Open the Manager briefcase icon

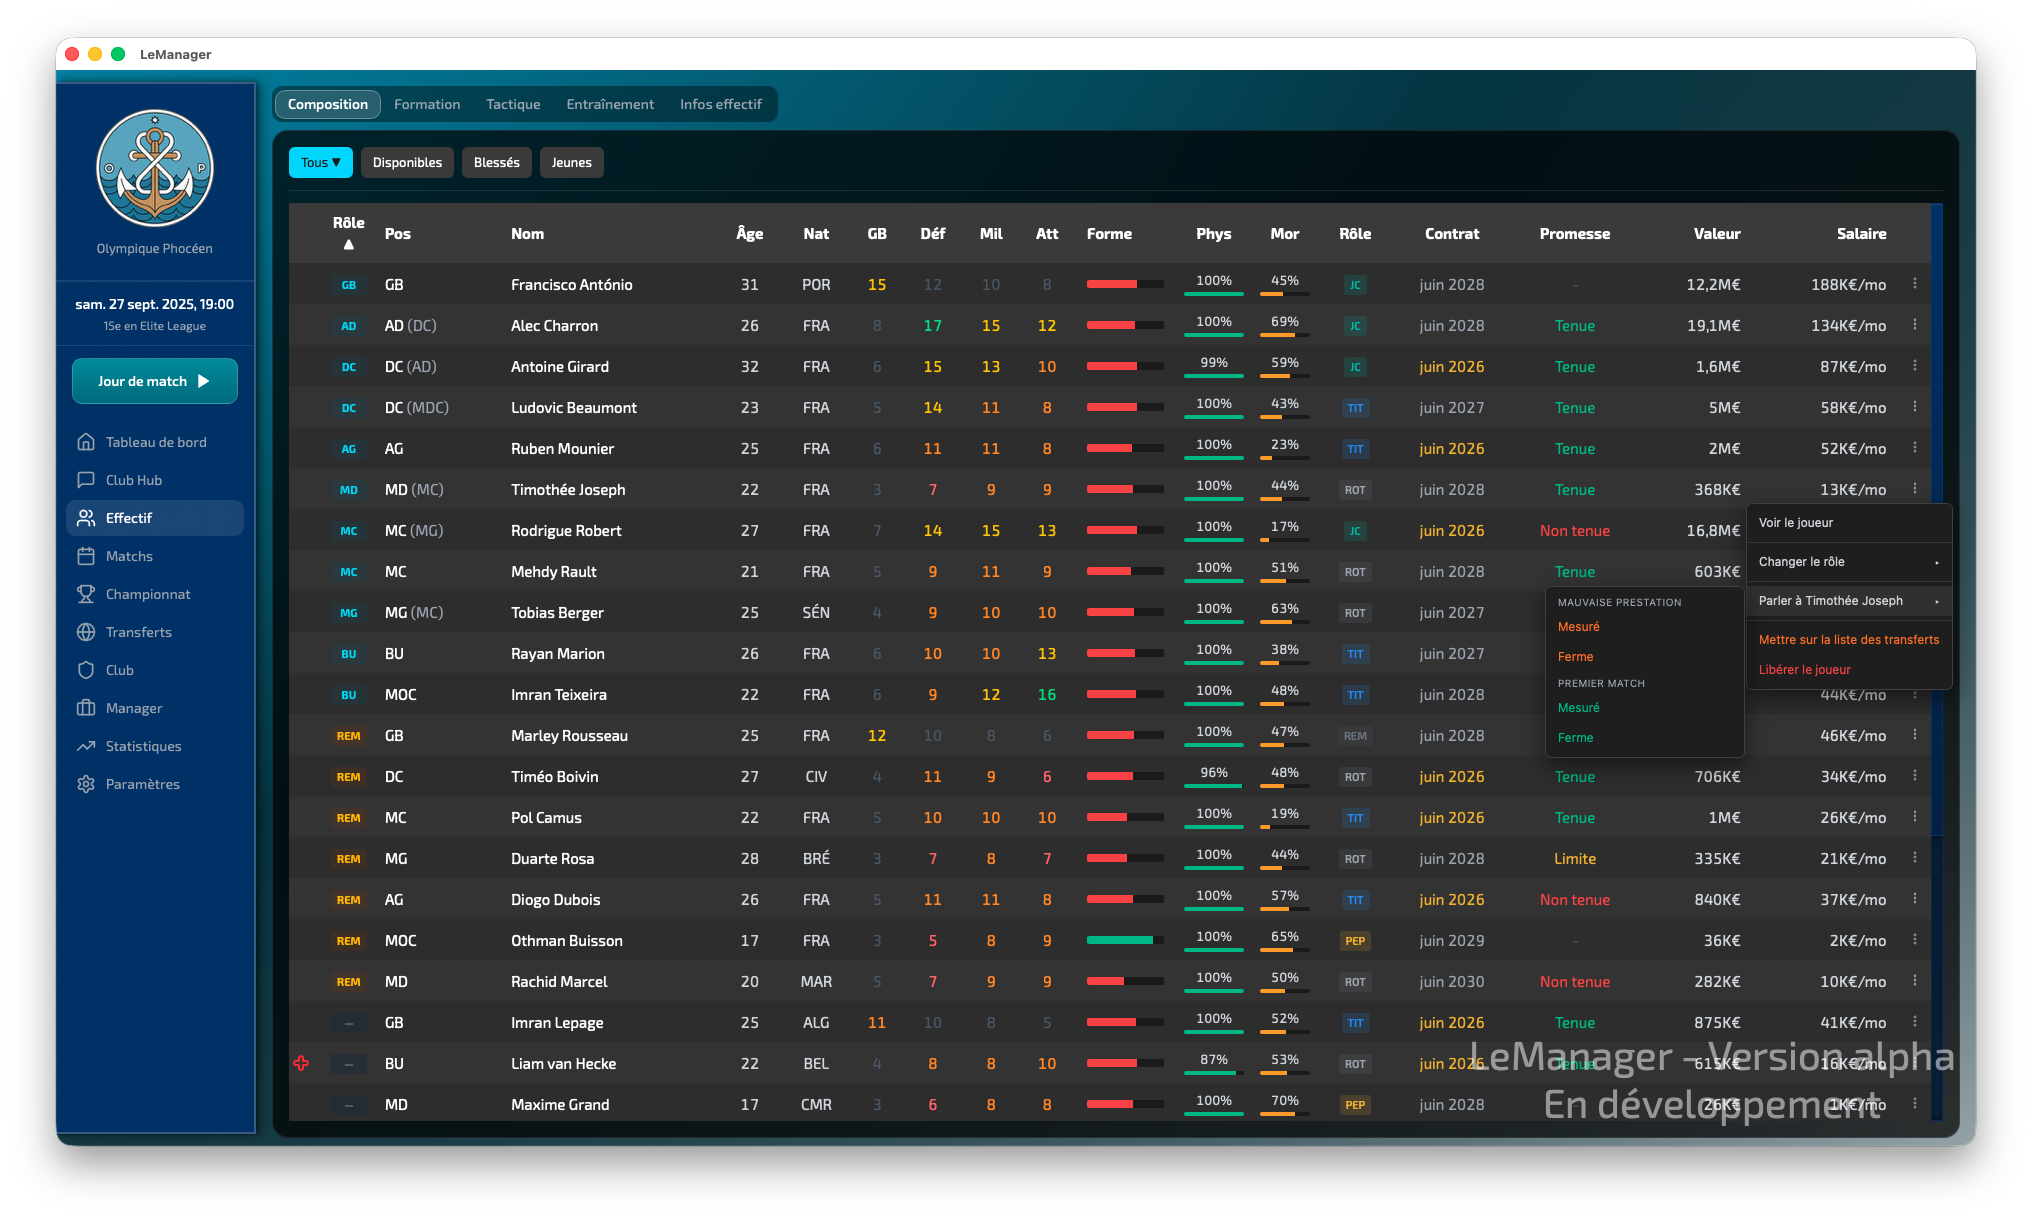tap(86, 708)
